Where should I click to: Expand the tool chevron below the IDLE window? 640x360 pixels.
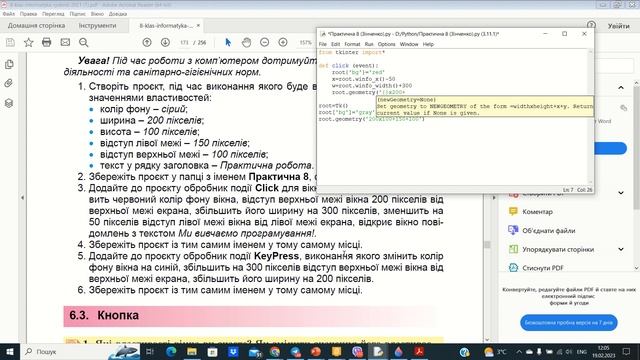(x=621, y=193)
